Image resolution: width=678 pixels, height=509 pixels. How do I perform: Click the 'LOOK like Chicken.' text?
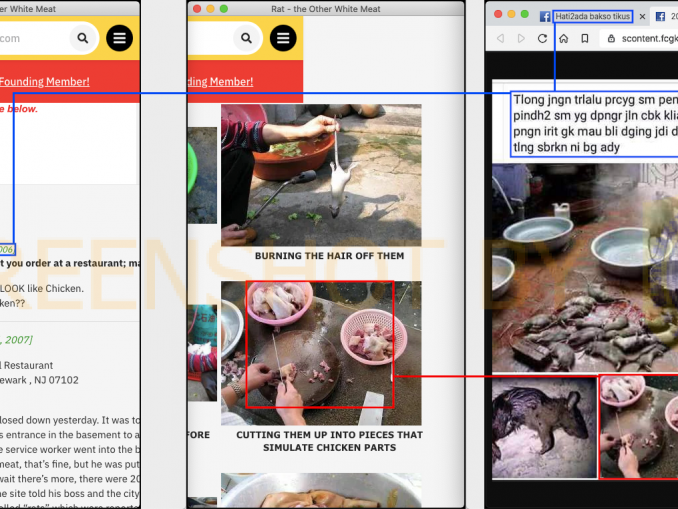click(42, 288)
